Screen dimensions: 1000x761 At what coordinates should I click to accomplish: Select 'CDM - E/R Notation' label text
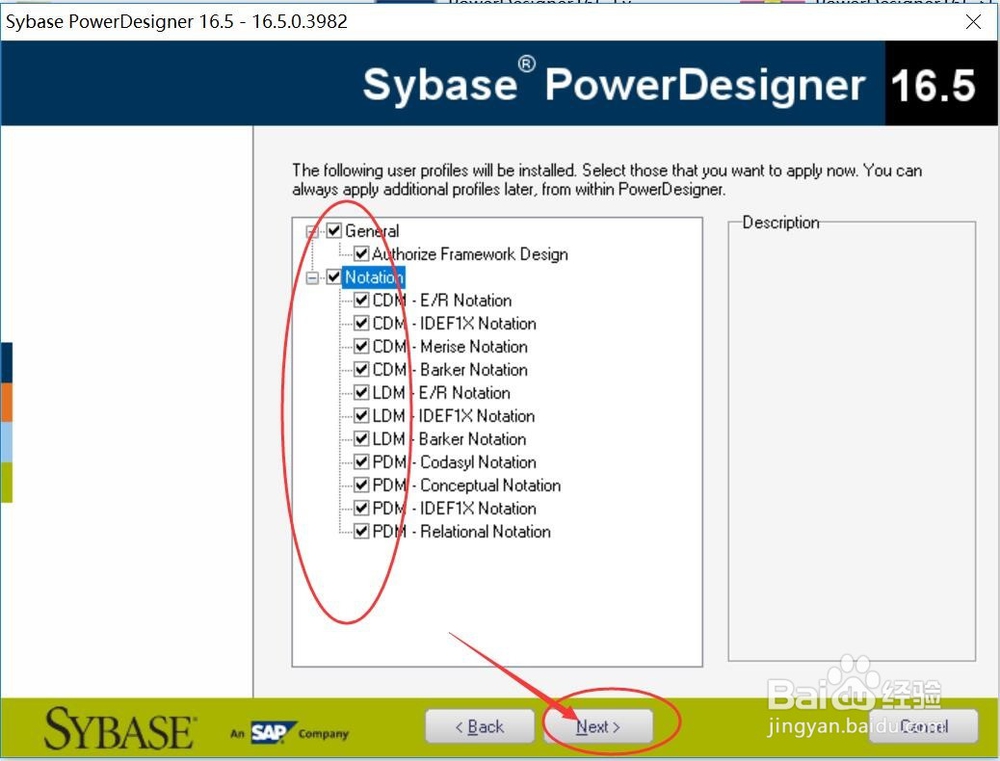pyautogui.click(x=442, y=300)
